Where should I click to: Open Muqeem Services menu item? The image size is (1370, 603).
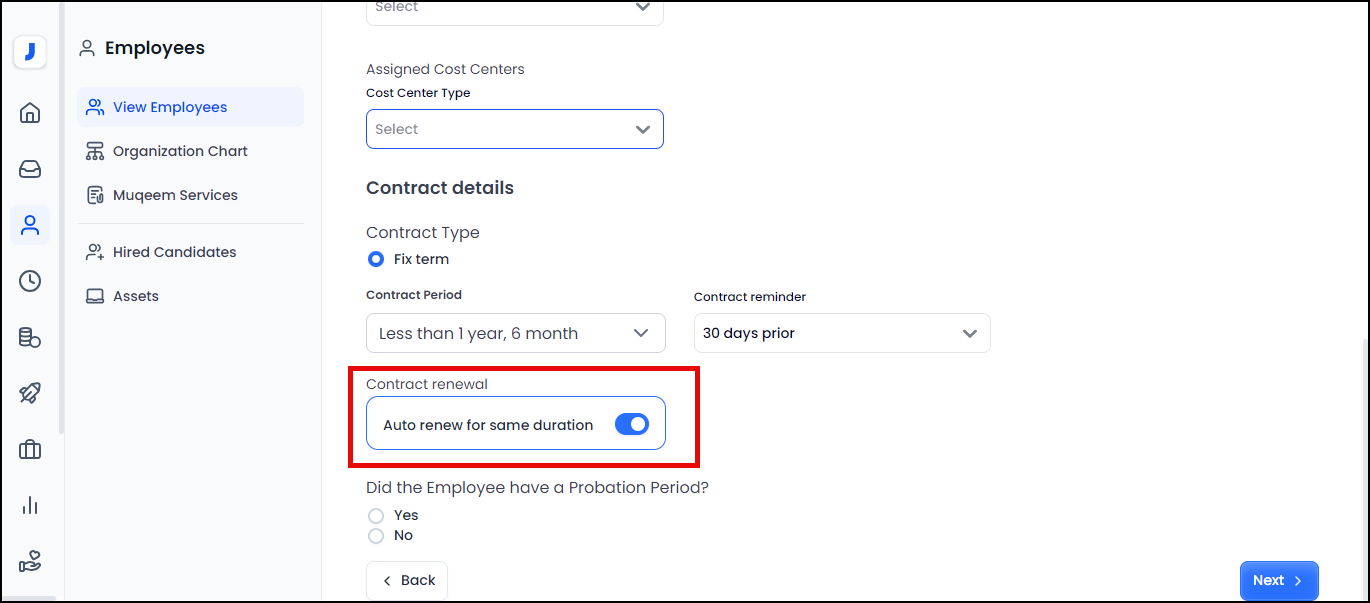pos(175,195)
